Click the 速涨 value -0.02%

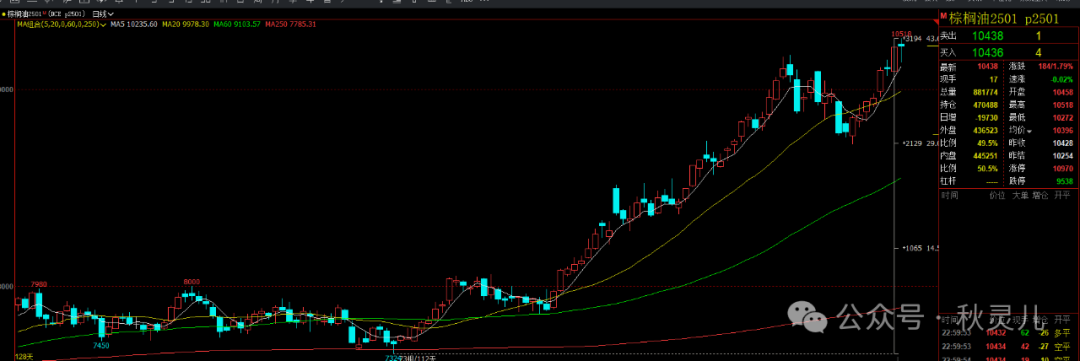click(x=1061, y=79)
